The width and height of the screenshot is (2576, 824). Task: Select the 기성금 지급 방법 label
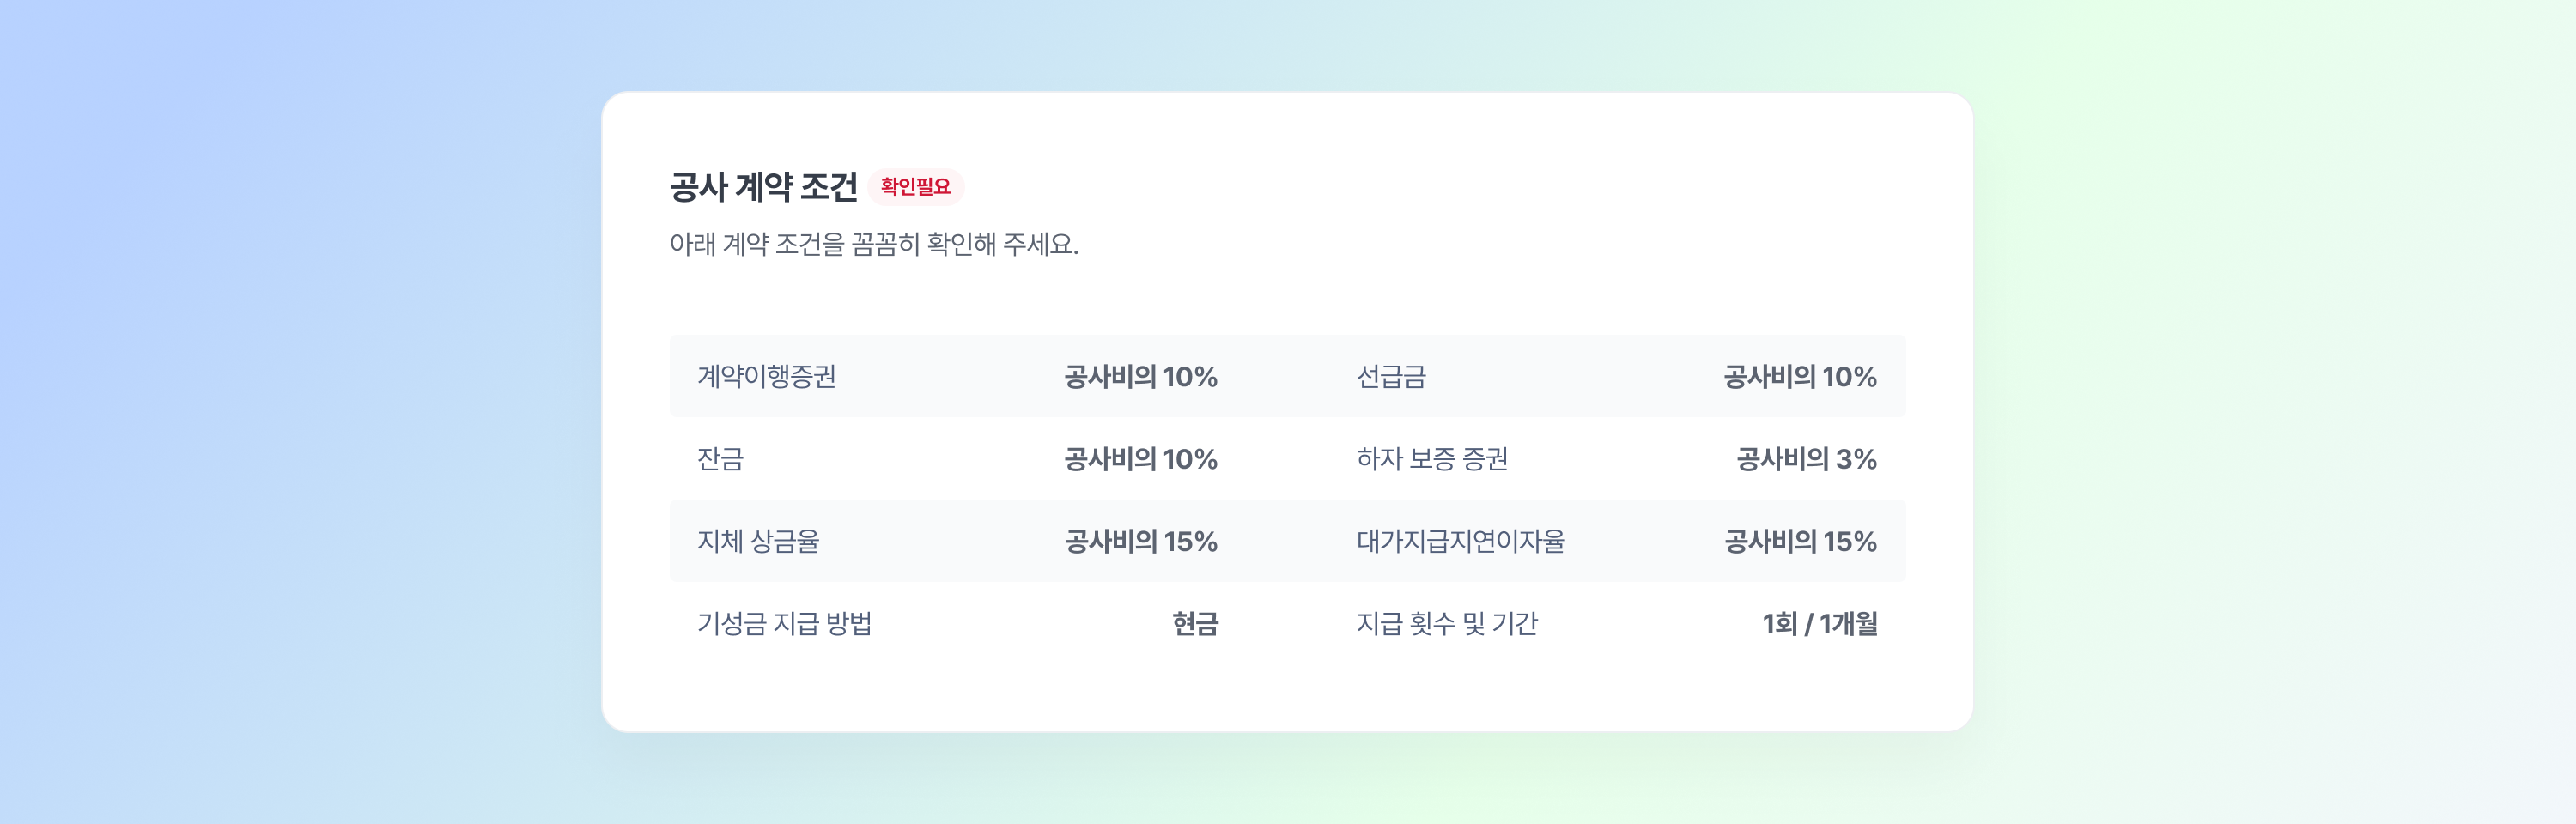784,624
